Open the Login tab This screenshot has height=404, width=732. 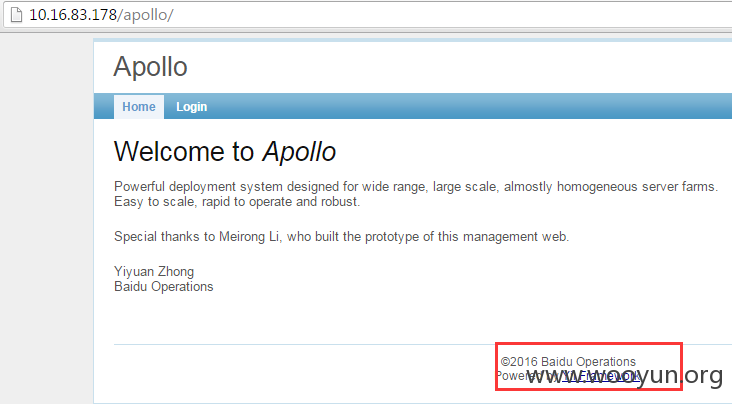191,107
